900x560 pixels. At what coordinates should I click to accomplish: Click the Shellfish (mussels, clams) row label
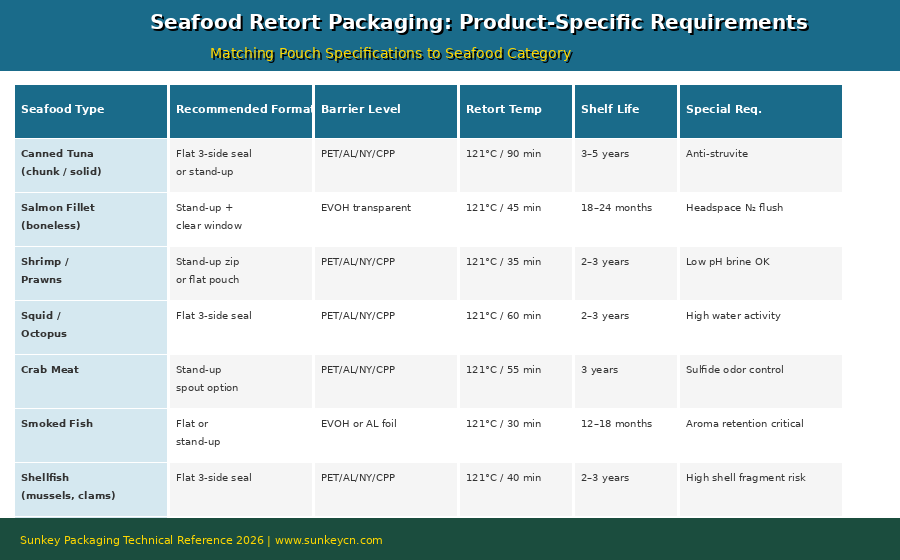[x=68, y=487]
